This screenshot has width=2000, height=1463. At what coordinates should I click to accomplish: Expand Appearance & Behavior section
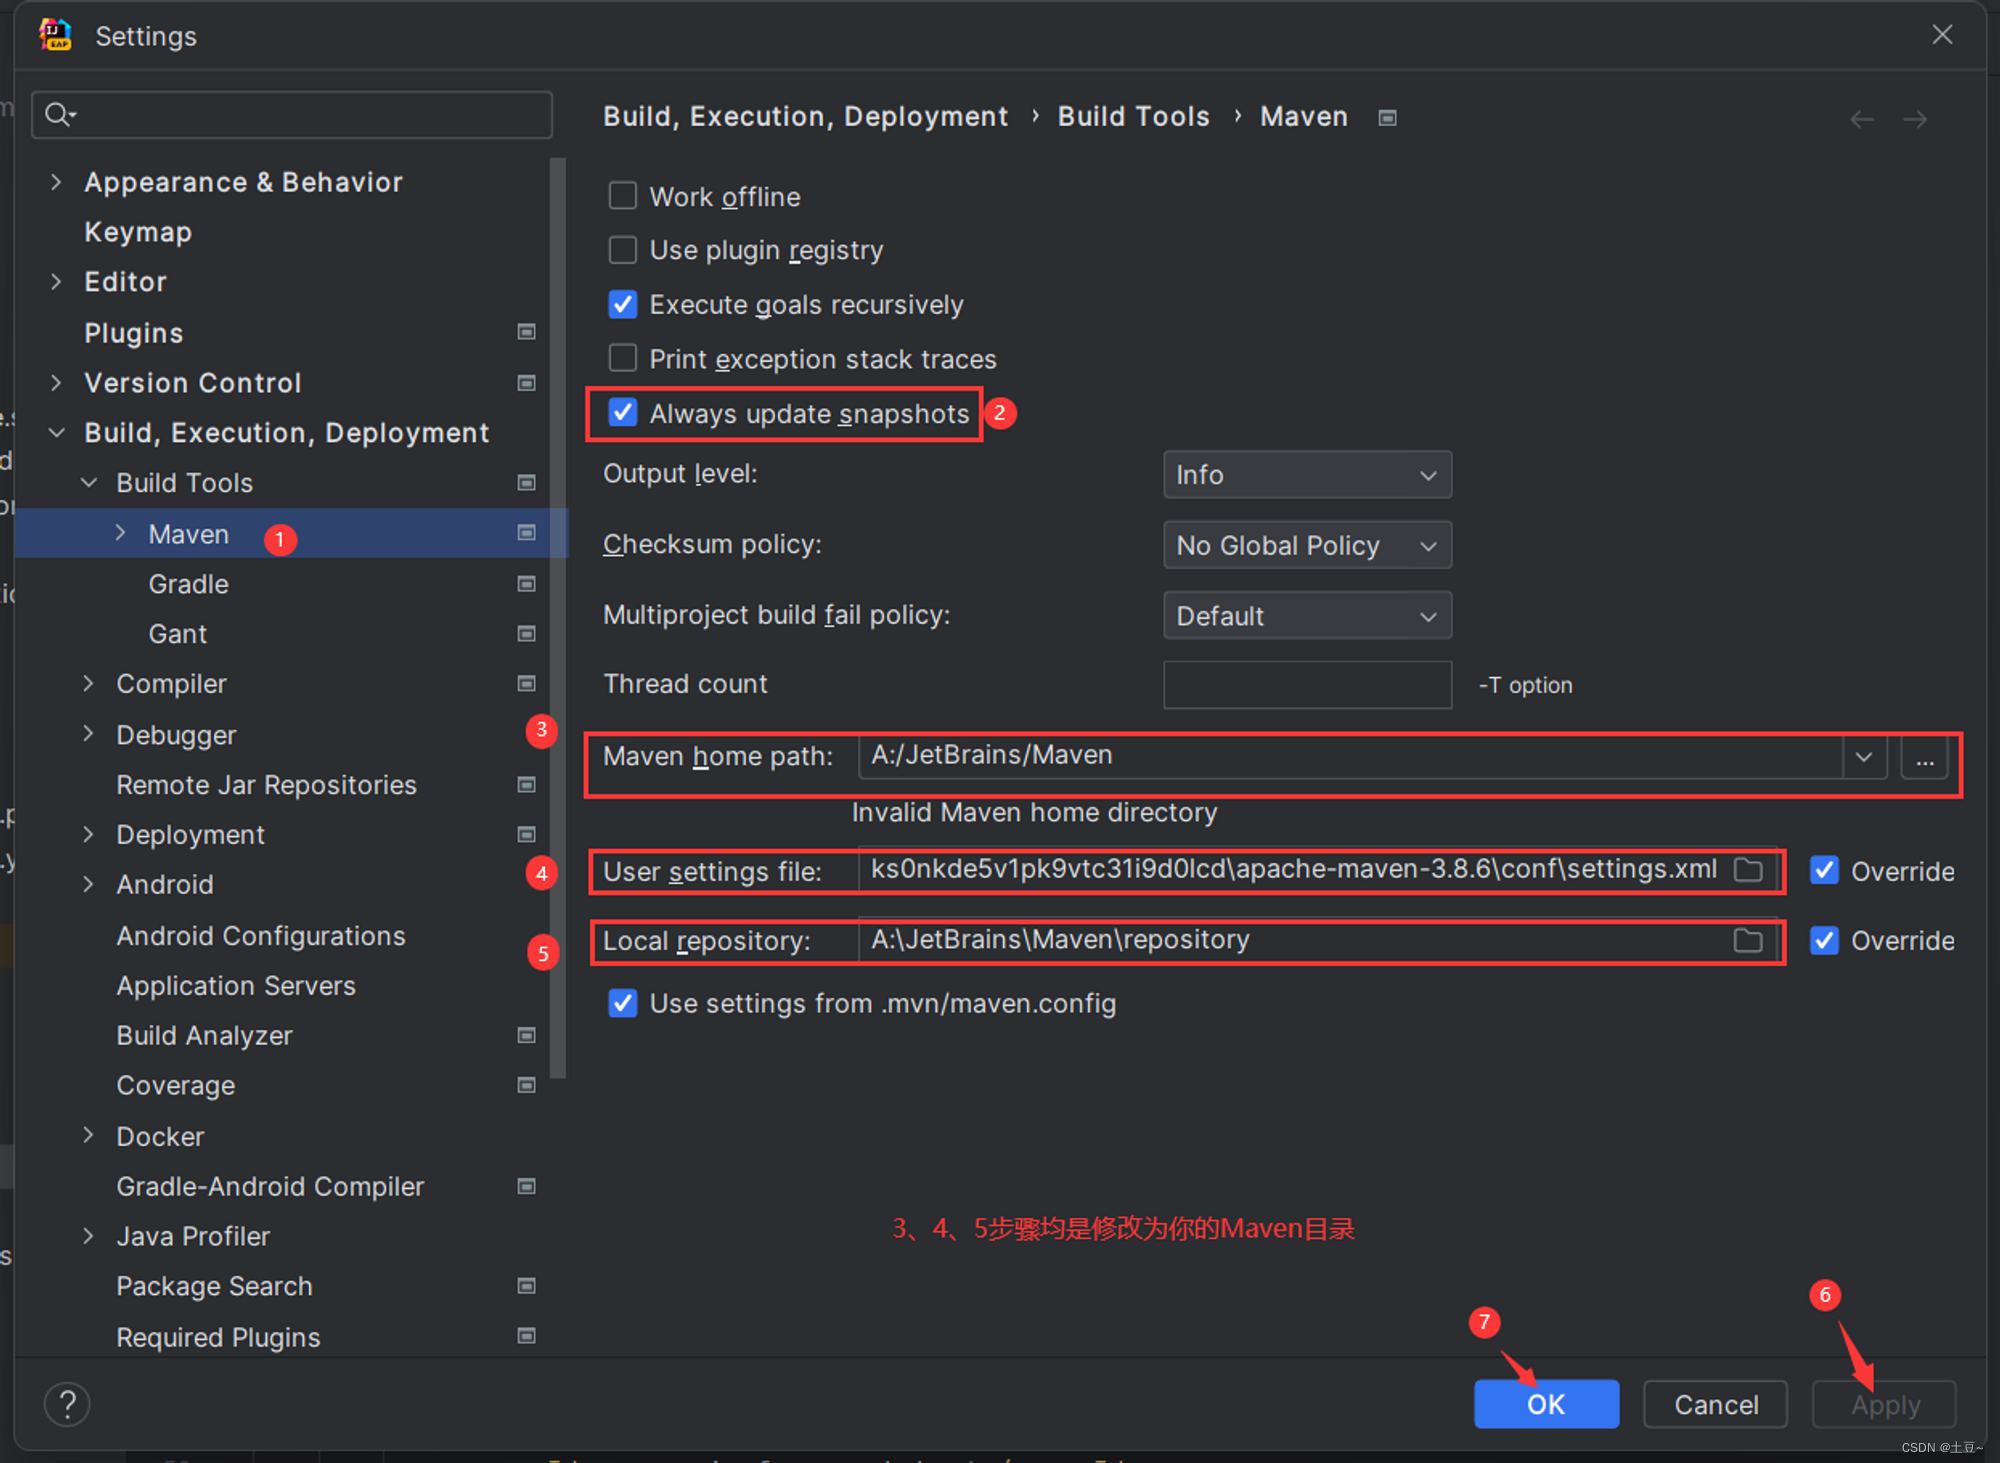coord(56,182)
